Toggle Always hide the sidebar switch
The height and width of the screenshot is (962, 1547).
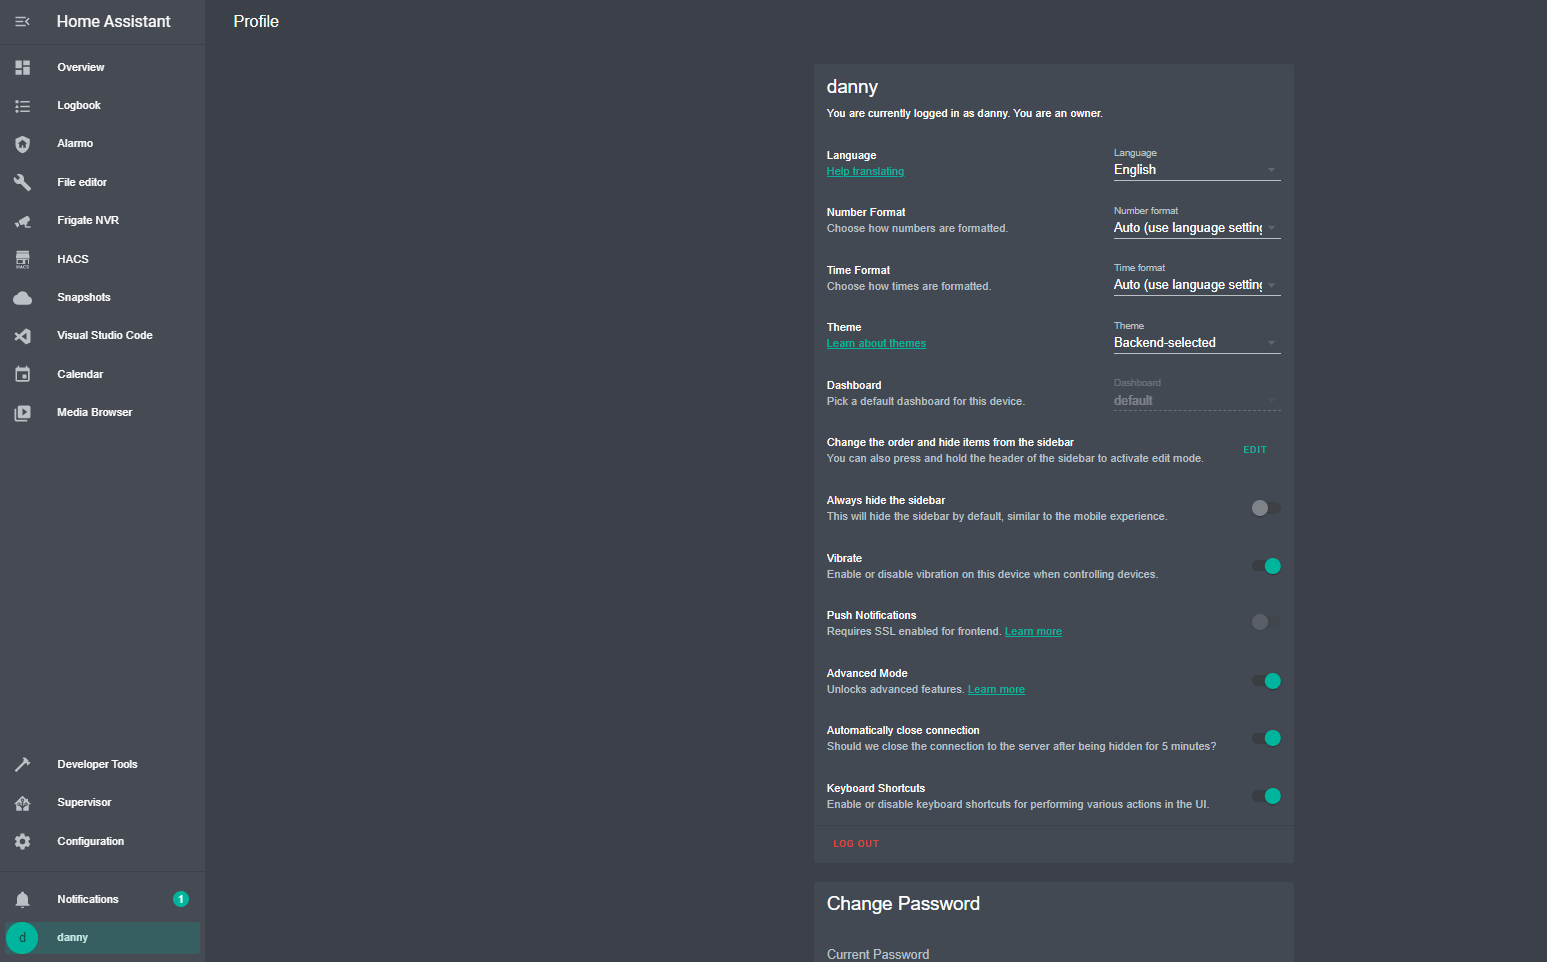[1266, 508]
